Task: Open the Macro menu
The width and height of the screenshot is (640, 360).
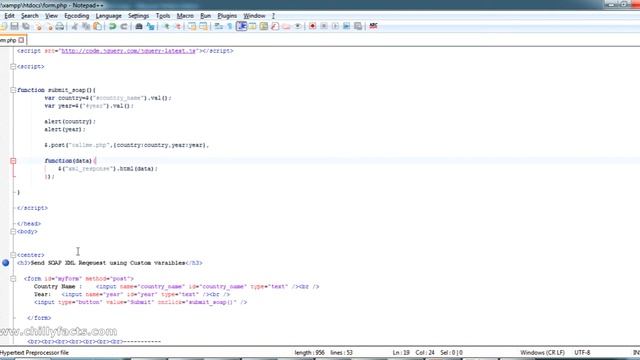Action: (185, 16)
